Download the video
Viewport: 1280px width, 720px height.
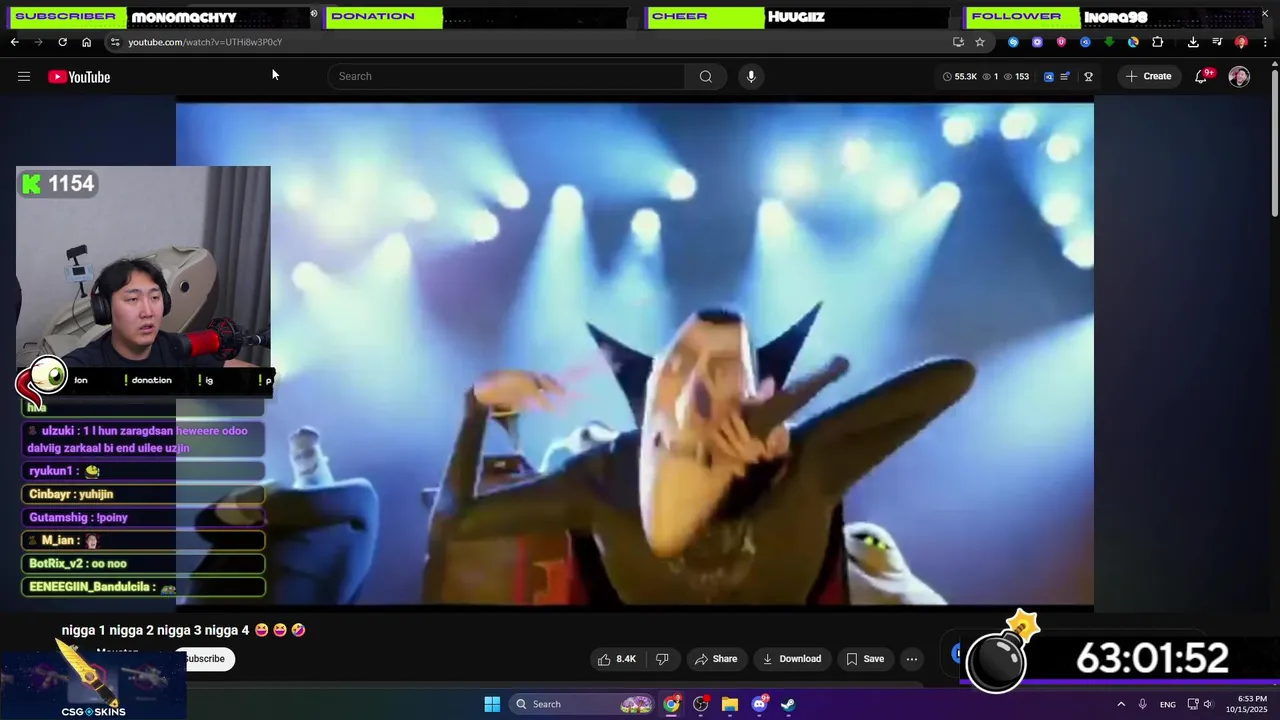[x=791, y=659]
